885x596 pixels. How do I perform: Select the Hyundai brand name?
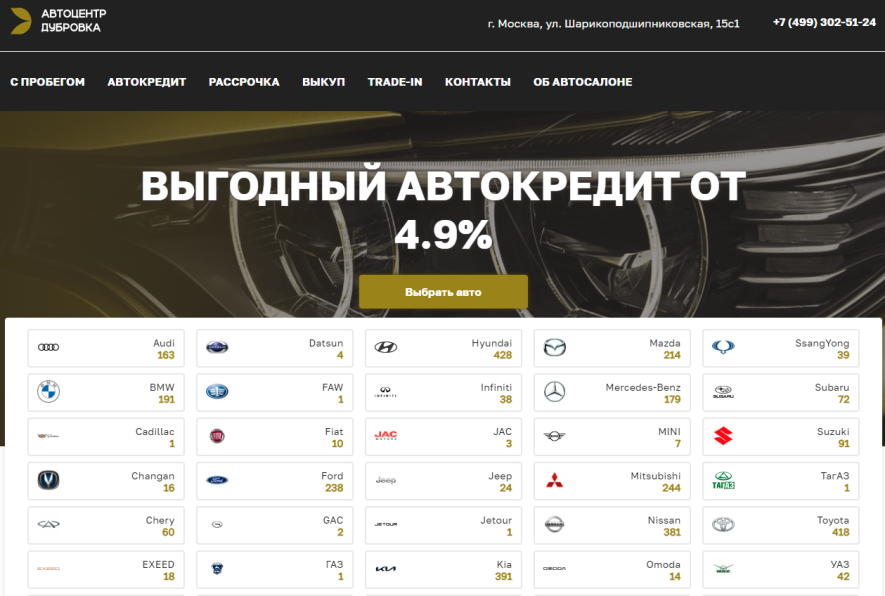coord(492,343)
